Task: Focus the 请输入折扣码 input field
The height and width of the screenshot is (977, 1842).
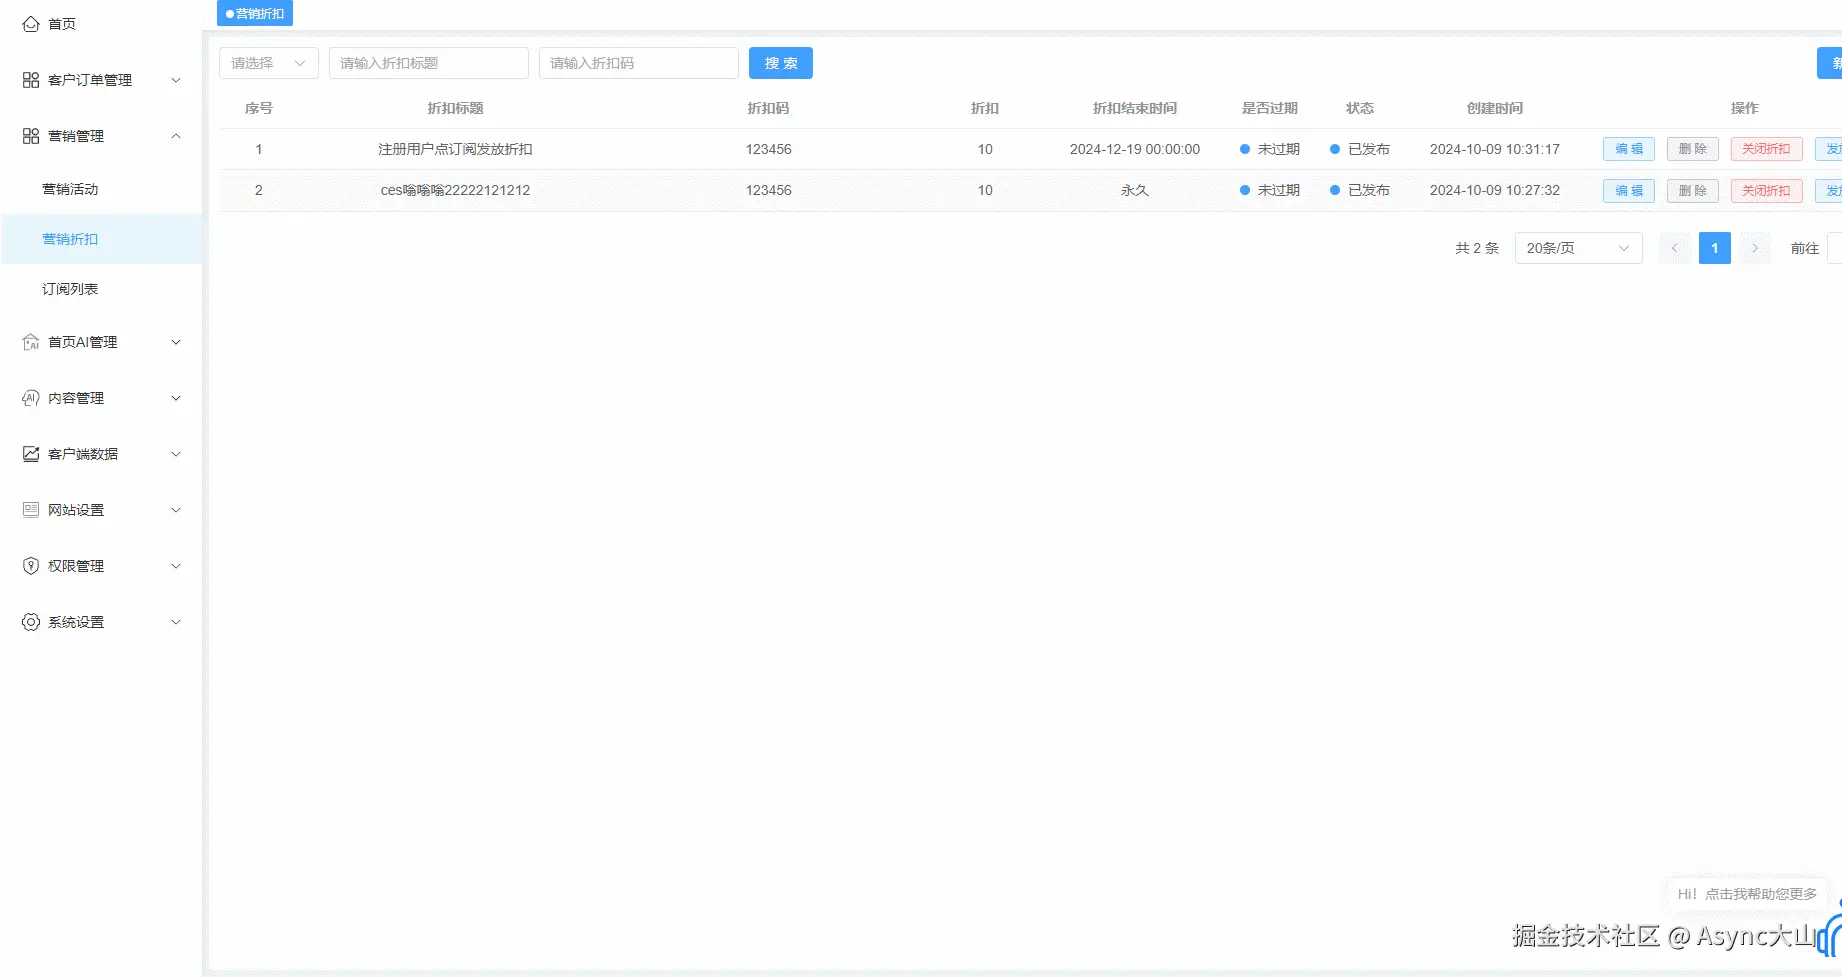Action: 639,63
